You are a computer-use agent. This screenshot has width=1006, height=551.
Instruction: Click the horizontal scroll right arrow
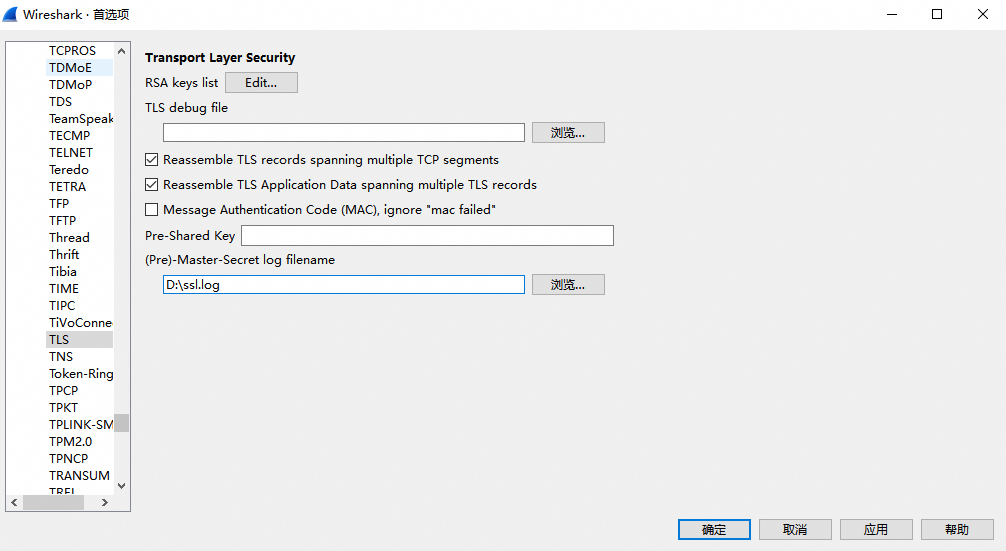[105, 503]
